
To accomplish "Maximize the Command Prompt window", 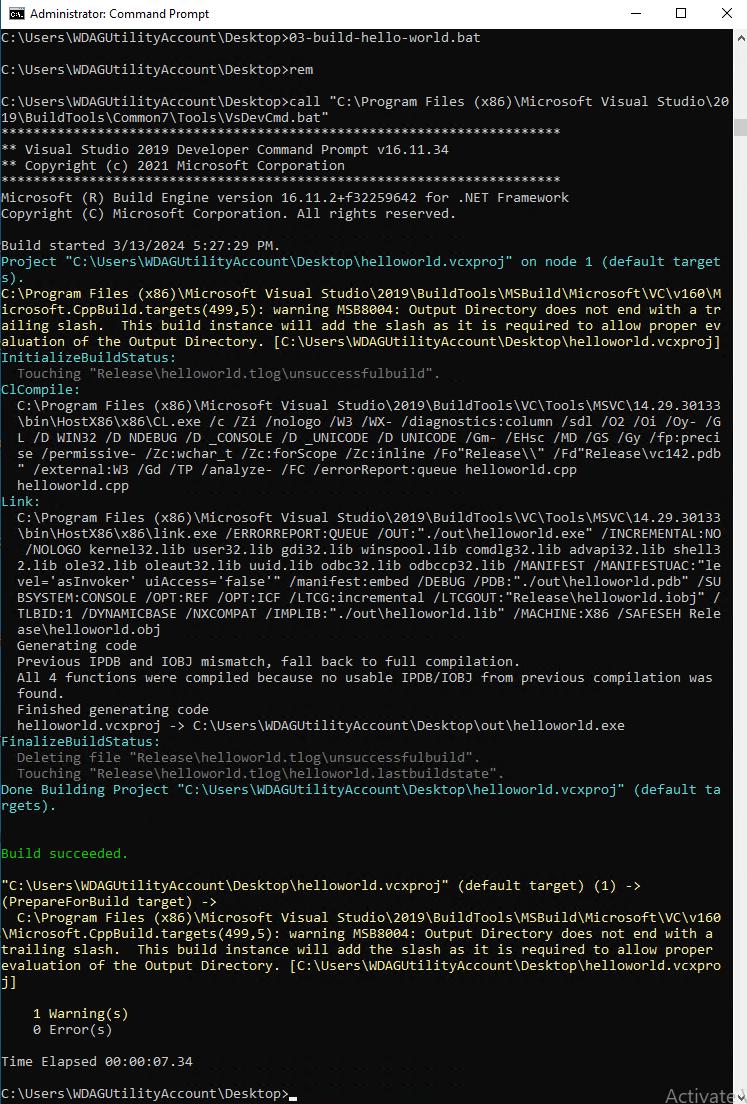I will (x=681, y=14).
